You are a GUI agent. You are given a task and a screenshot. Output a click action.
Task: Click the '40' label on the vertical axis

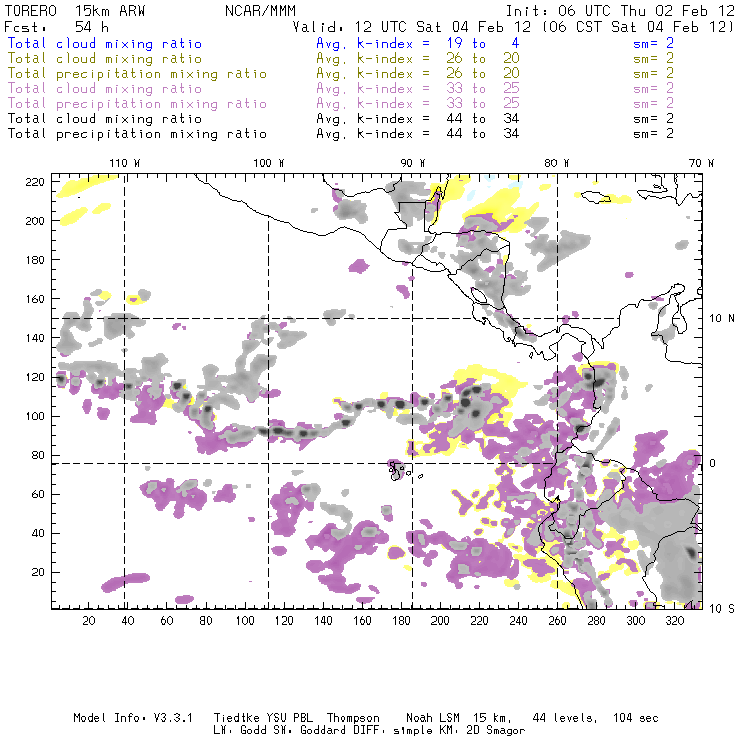pos(38,533)
